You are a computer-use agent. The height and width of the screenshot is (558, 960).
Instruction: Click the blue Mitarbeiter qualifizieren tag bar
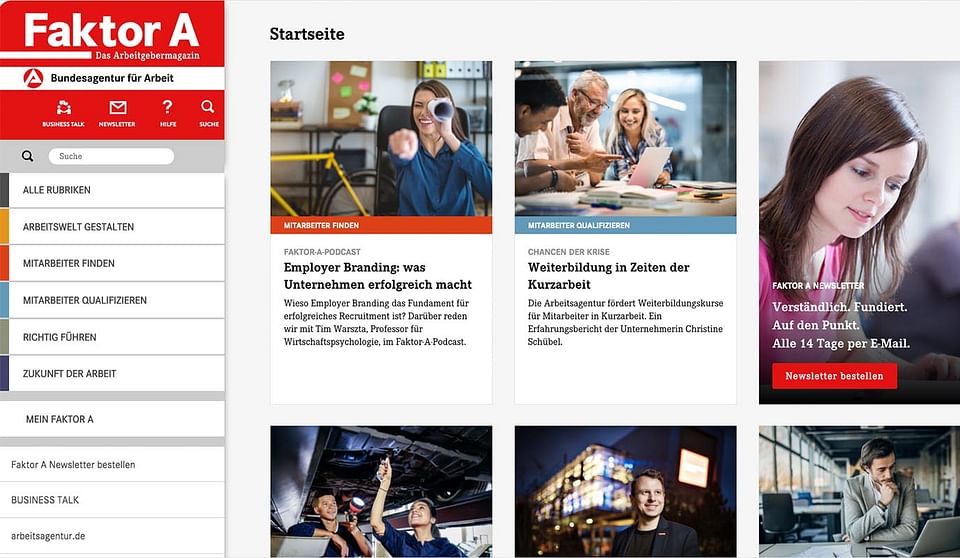click(625, 225)
